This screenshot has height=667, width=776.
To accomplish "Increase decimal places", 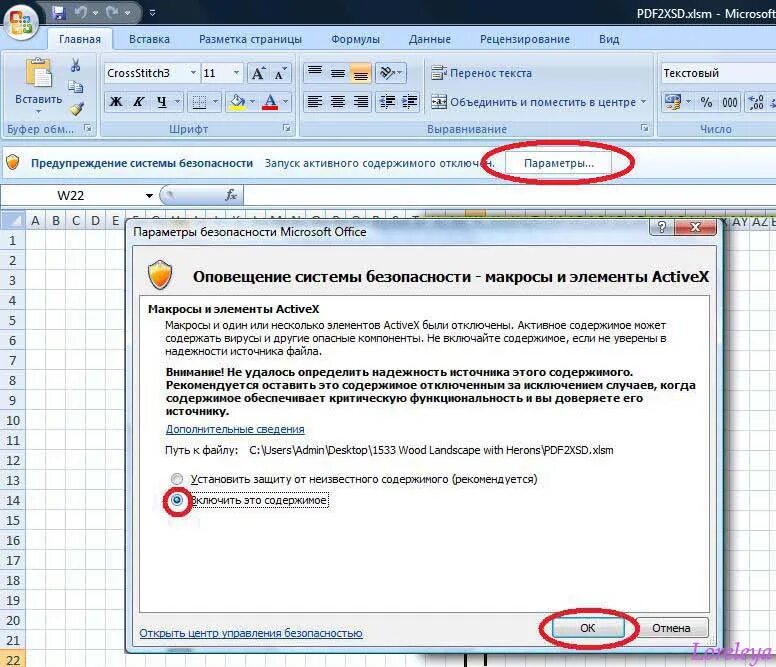I will coord(756,102).
